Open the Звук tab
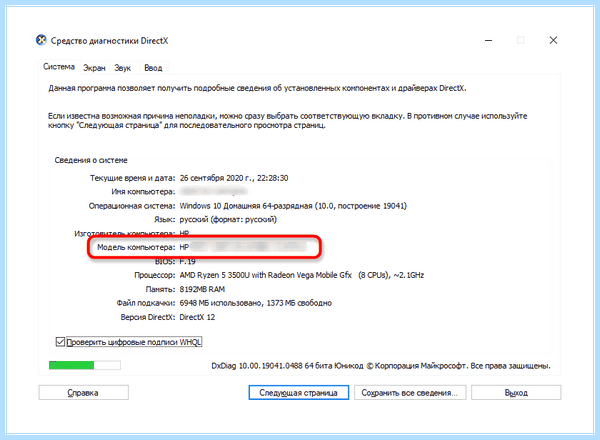The image size is (600, 440). (122, 68)
